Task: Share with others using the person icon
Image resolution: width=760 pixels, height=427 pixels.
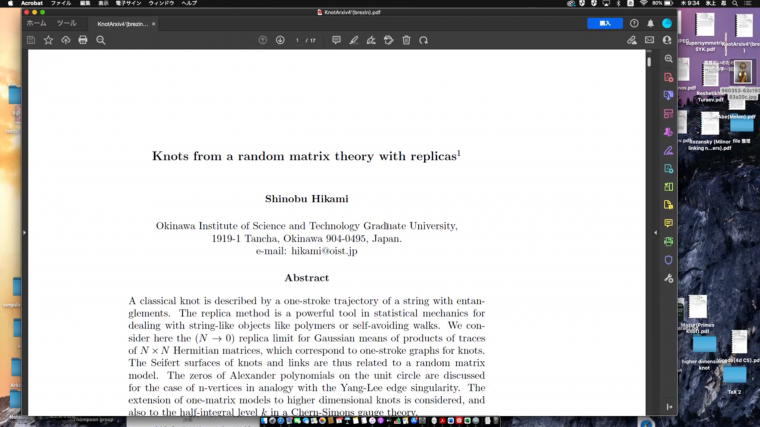Action: (667, 40)
